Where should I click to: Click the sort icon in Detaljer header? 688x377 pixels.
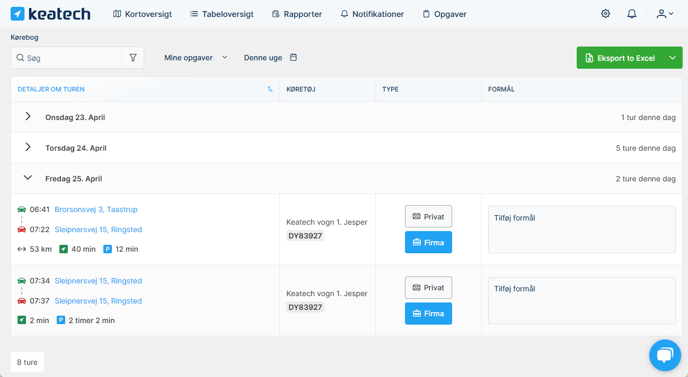pos(270,89)
